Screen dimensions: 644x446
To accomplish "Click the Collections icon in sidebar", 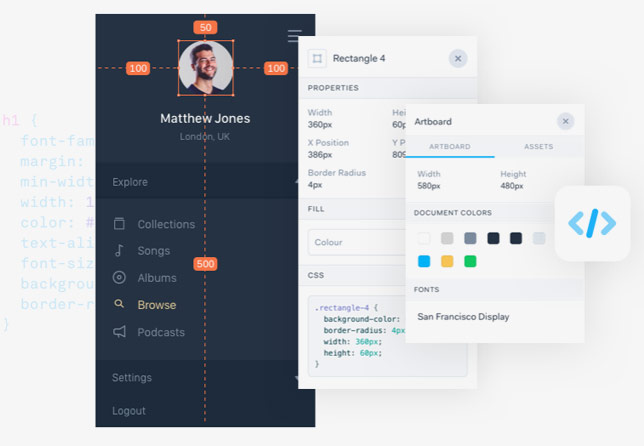I will pos(119,224).
